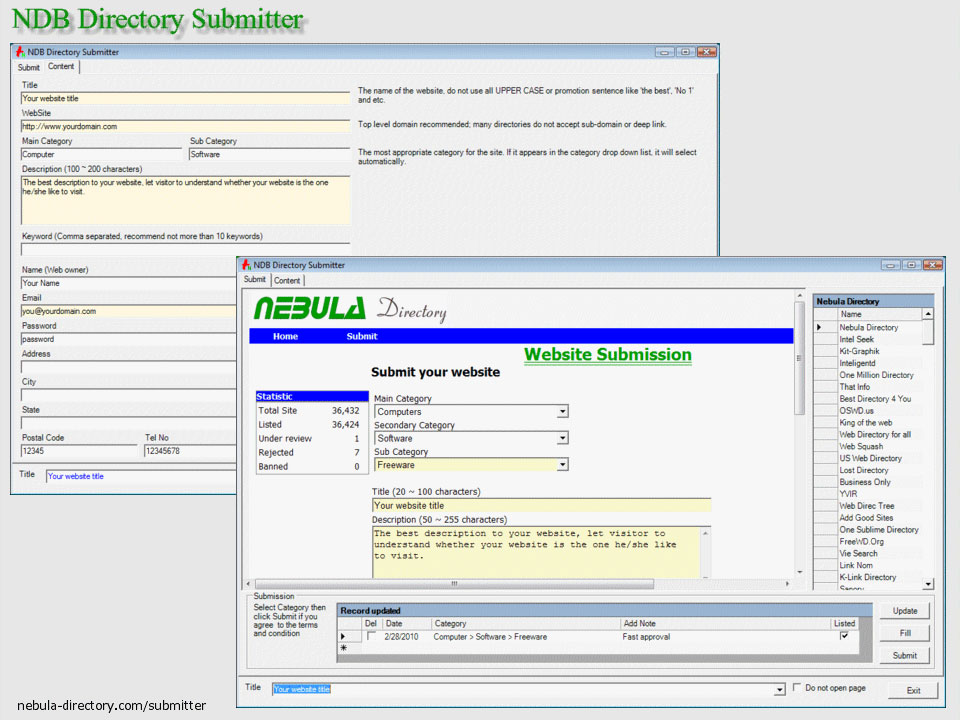Open Submit in the Nebula blue navigation bar
Viewport: 960px width, 720px height.
click(362, 336)
